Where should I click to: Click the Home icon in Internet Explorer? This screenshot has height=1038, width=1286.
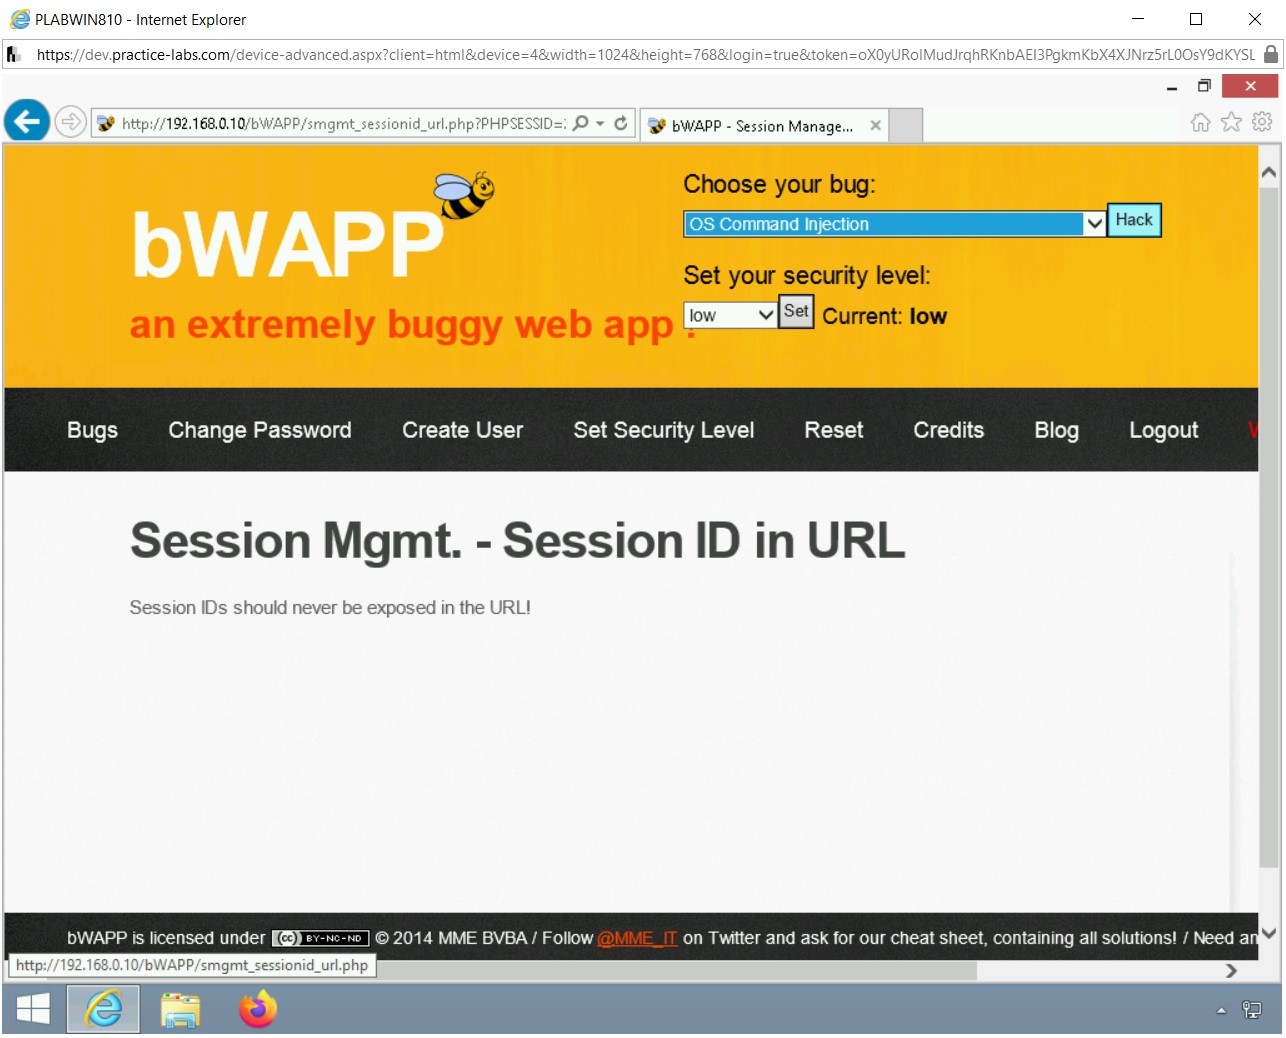(x=1199, y=121)
